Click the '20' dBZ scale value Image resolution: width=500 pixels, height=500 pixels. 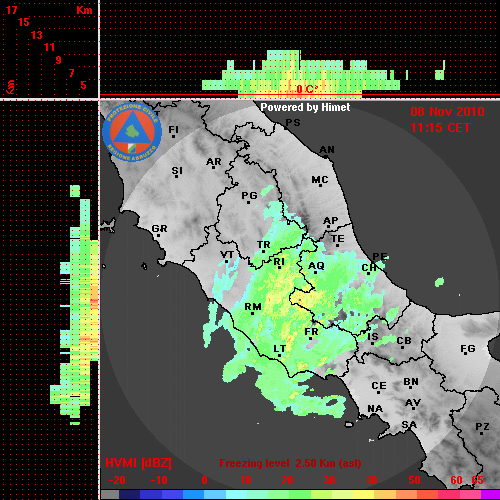(x=287, y=480)
